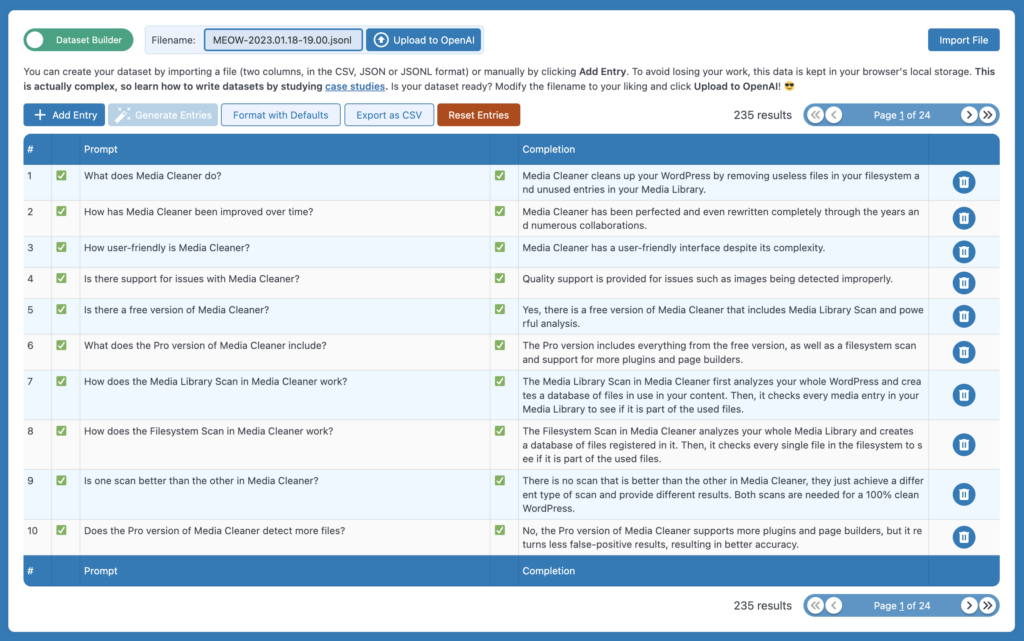
Task: Remove entry 10 about detecting more files
Action: (963, 537)
